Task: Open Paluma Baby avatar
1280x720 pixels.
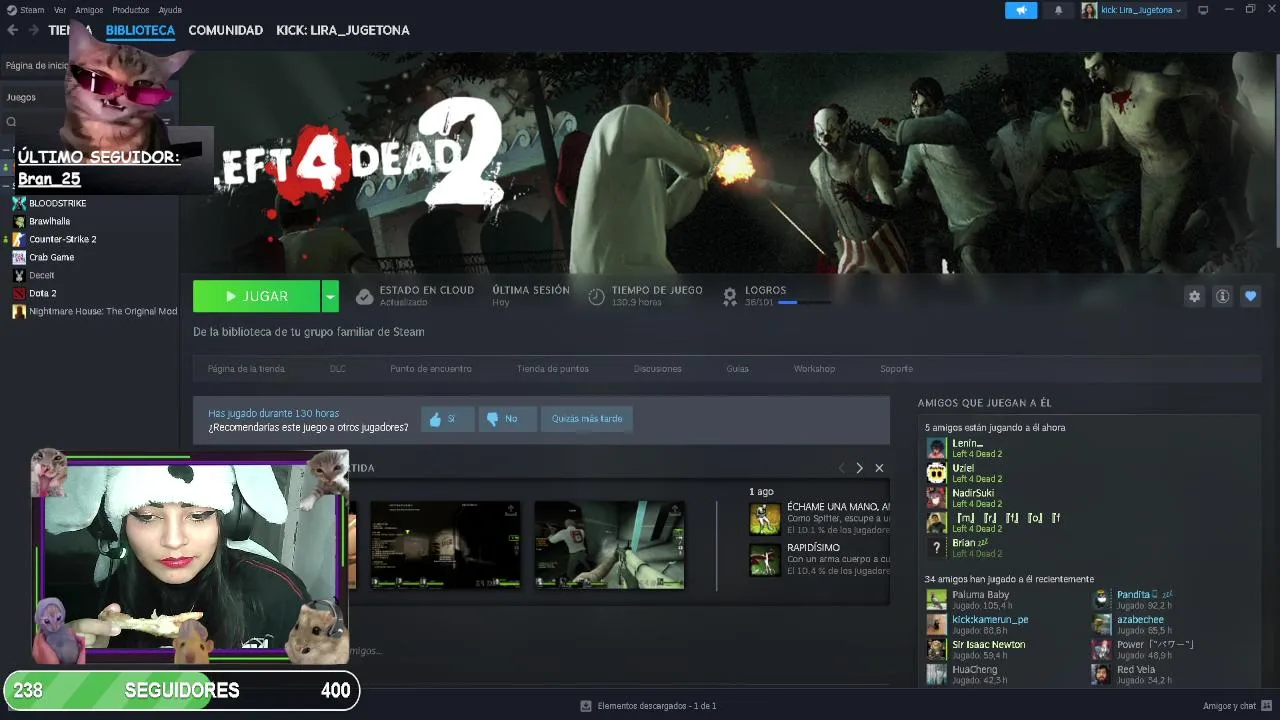Action: (936, 600)
